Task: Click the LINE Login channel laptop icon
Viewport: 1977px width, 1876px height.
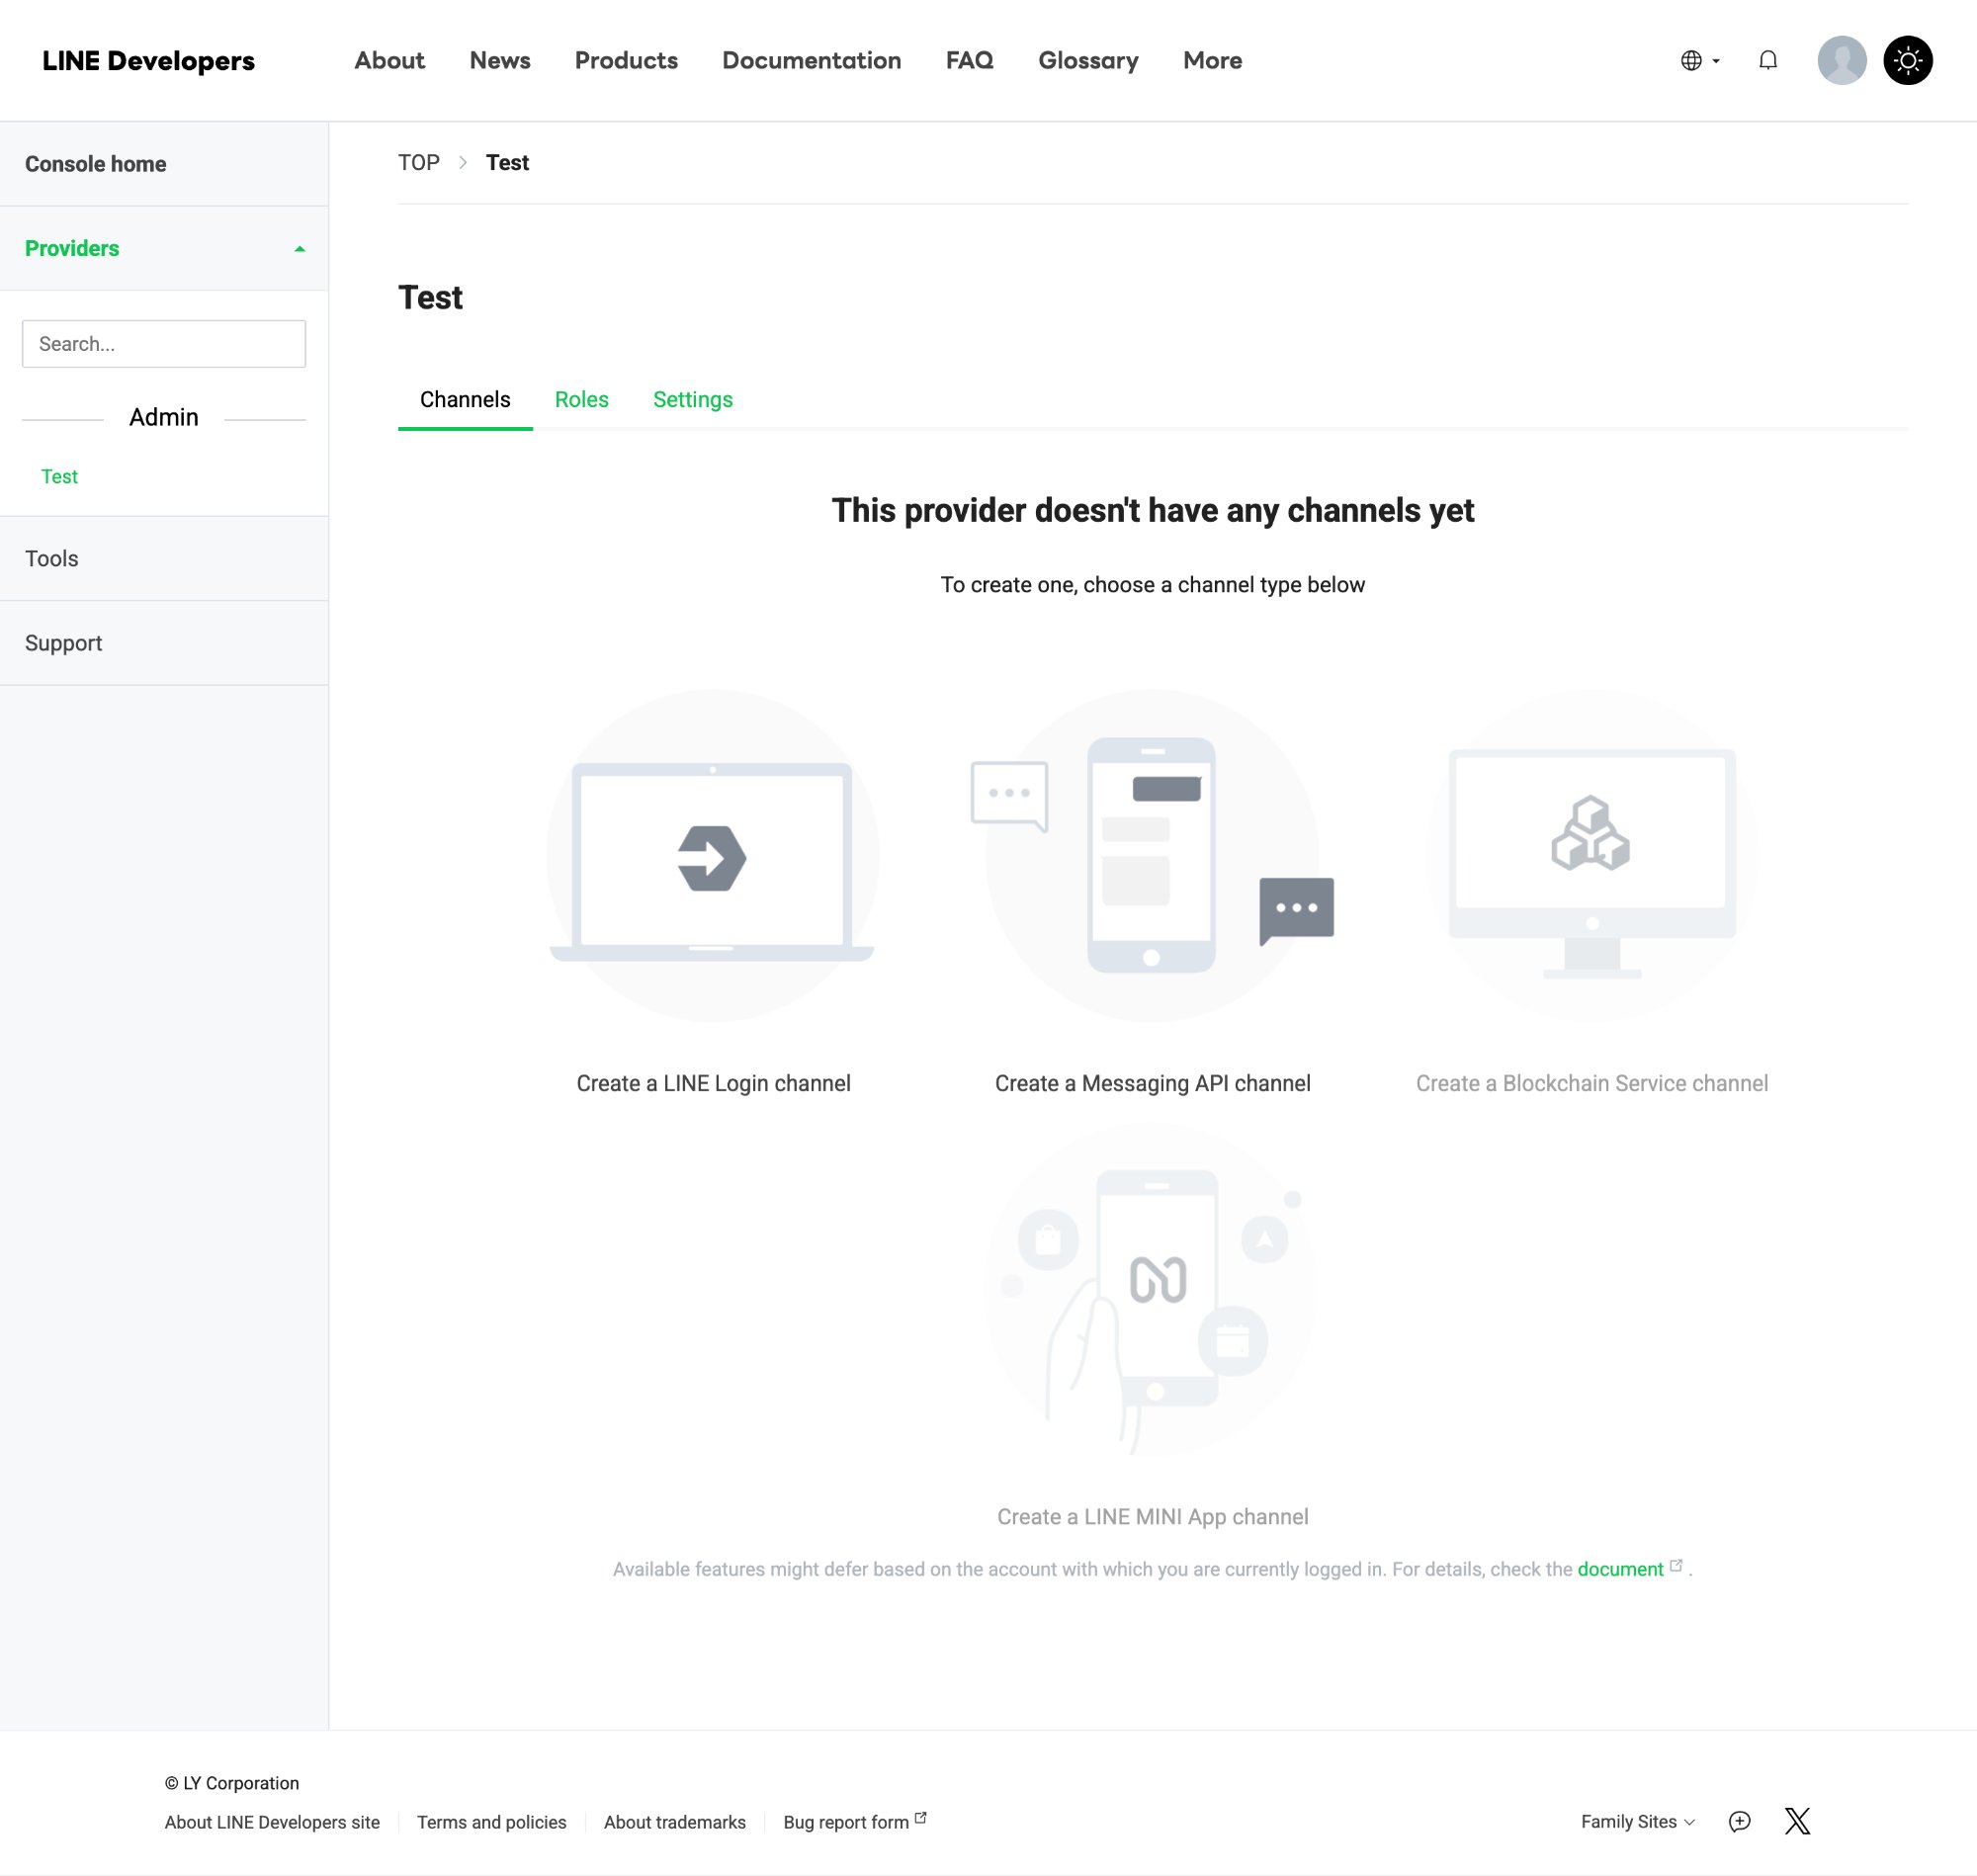Action: click(x=712, y=857)
